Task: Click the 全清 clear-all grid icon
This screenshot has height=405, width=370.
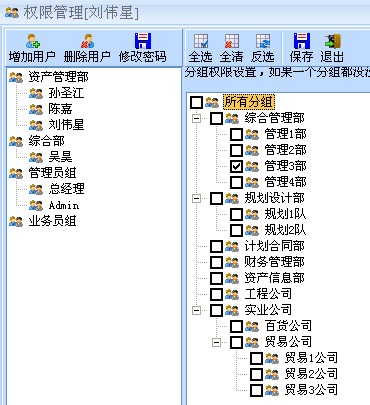Action: pyautogui.click(x=232, y=41)
